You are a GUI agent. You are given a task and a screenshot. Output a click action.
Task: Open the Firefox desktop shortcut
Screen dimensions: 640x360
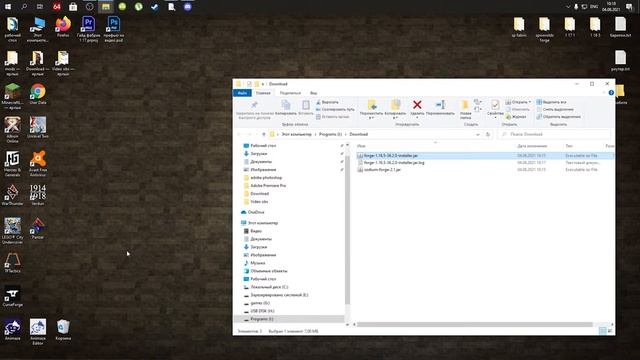[x=63, y=27]
